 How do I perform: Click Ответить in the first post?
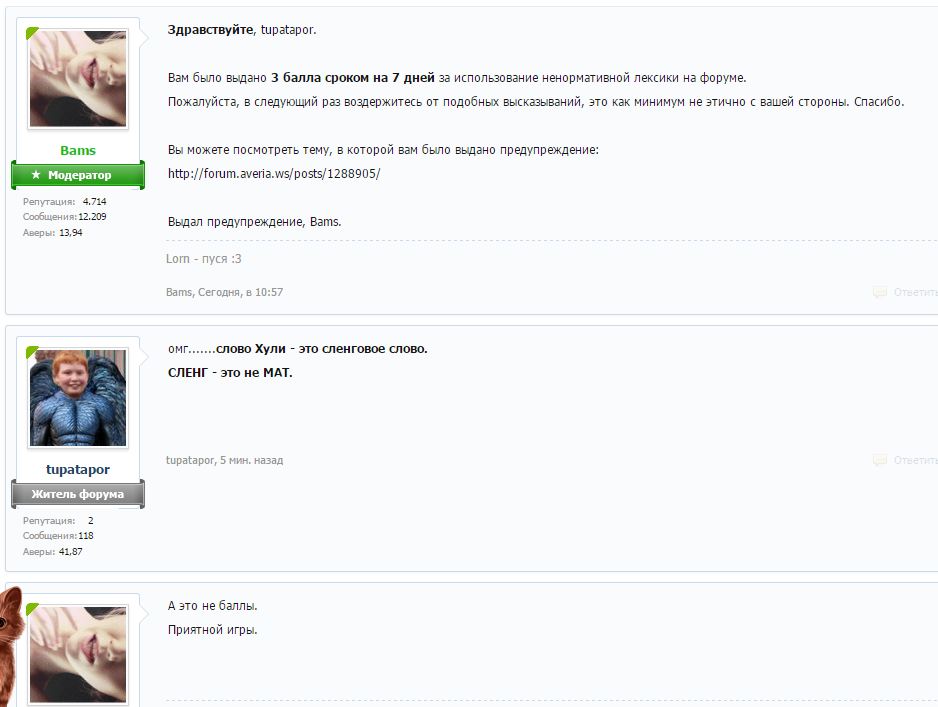click(x=915, y=292)
